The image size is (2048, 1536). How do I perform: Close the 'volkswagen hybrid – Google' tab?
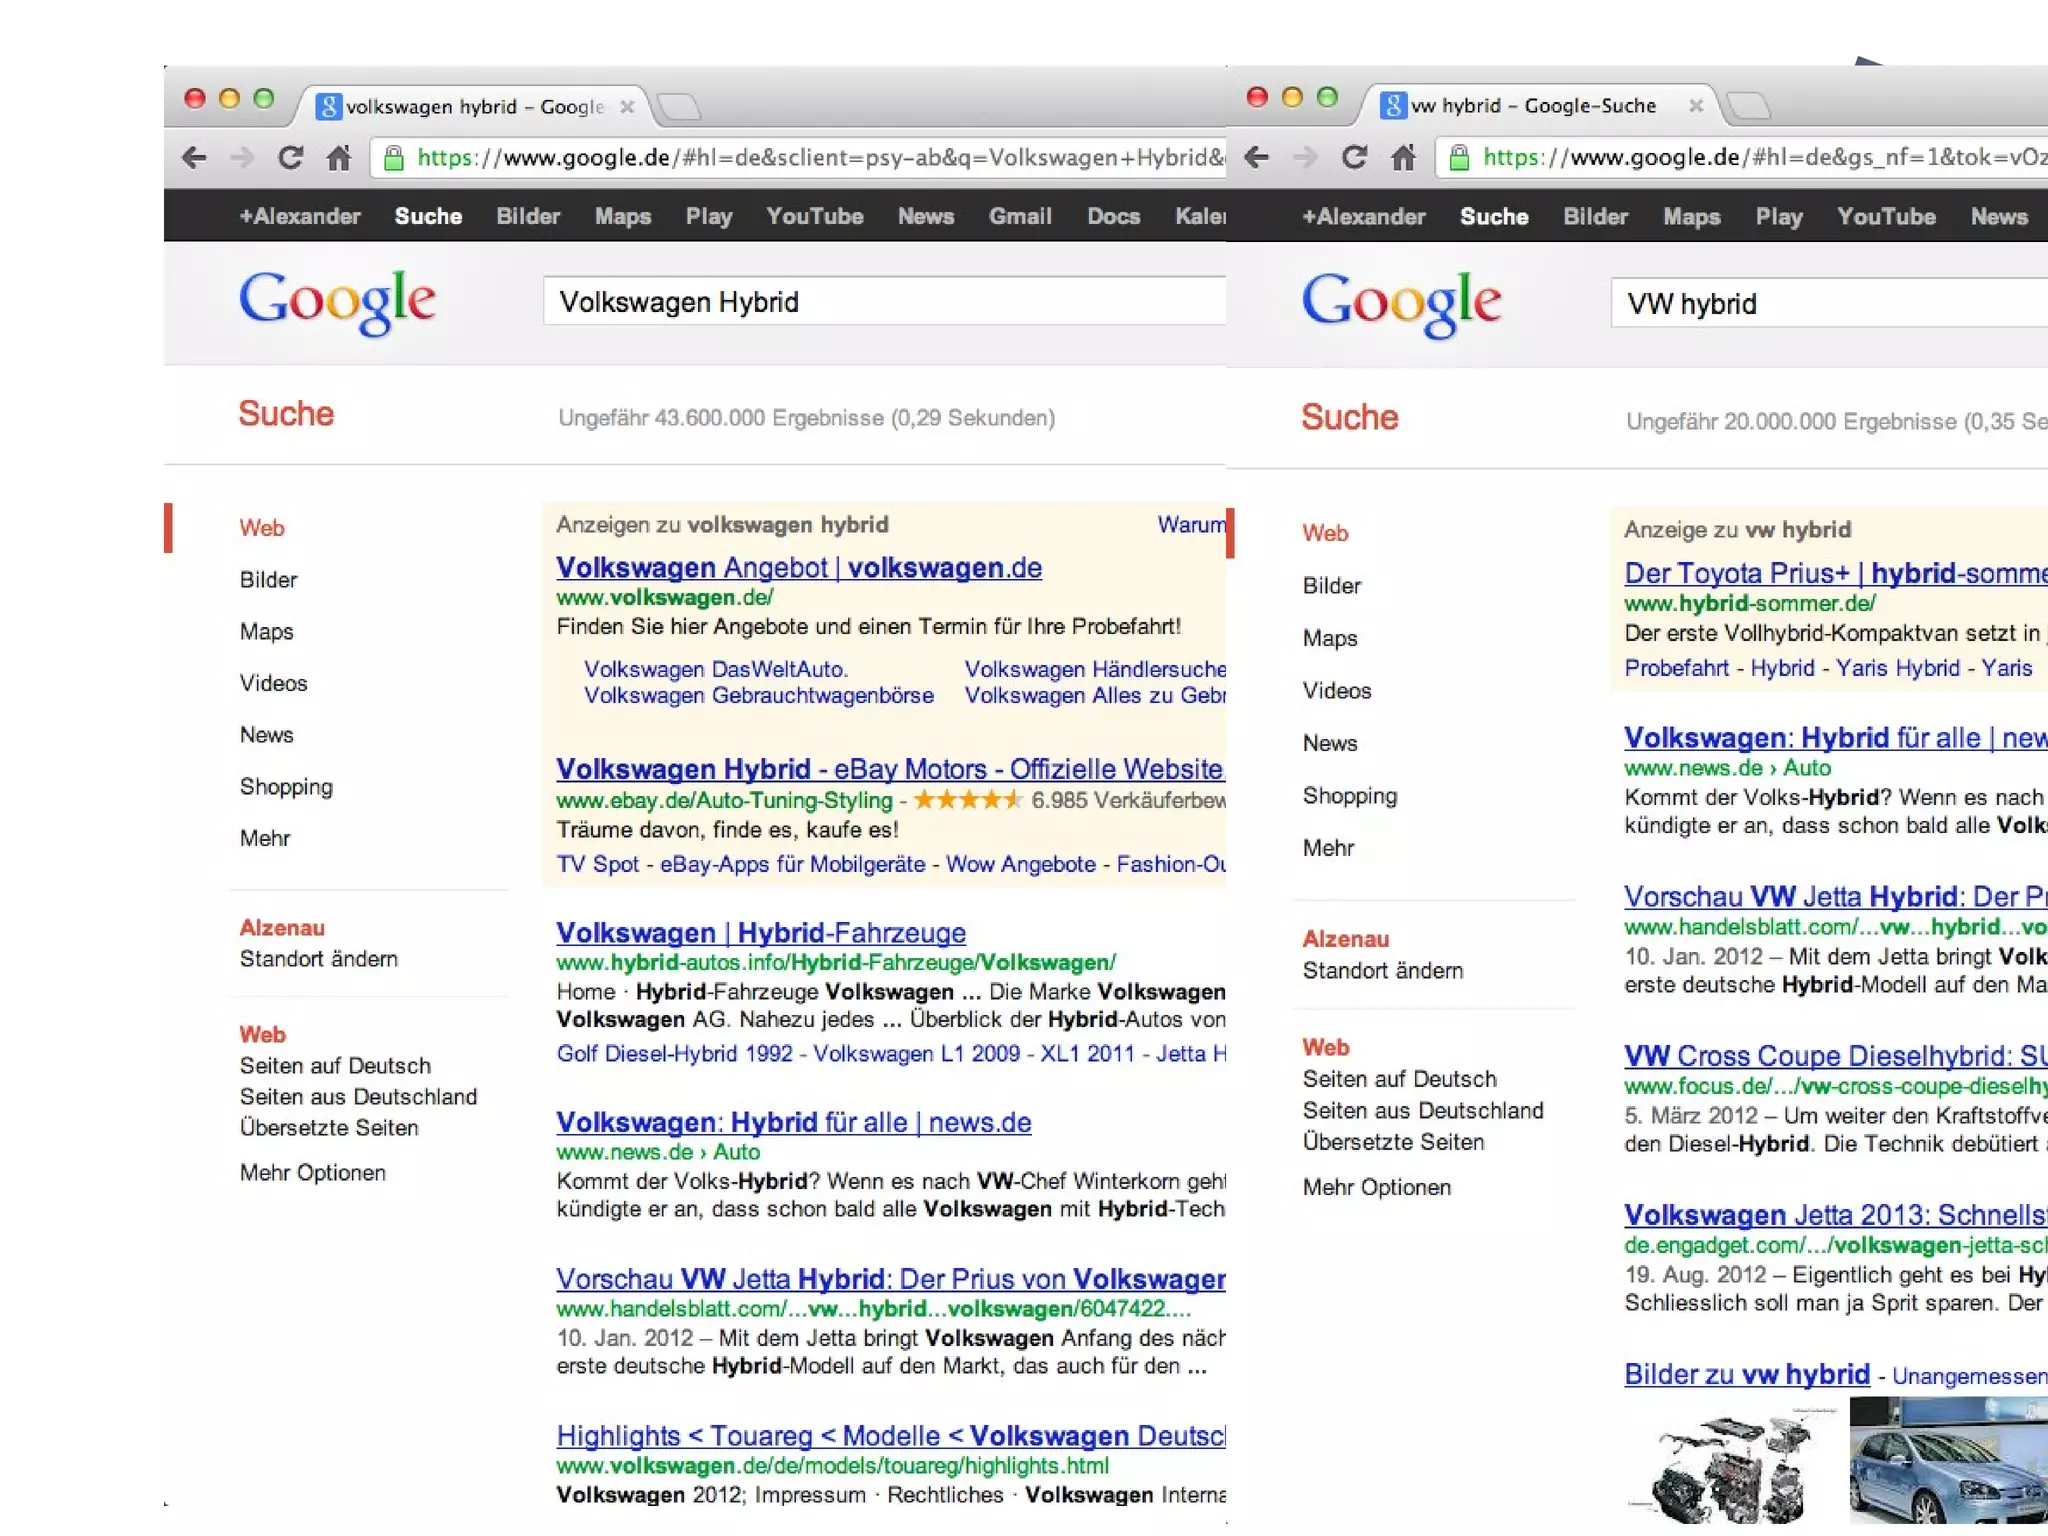pos(627,106)
